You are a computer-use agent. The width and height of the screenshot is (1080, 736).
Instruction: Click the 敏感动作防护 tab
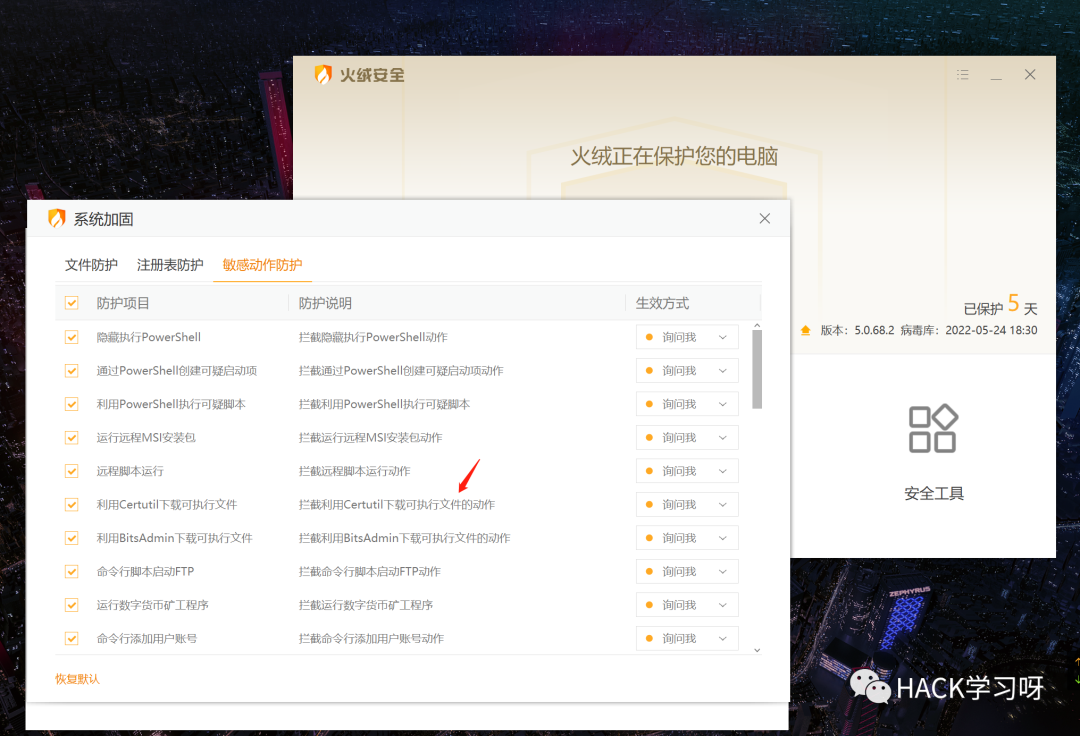pyautogui.click(x=262, y=265)
